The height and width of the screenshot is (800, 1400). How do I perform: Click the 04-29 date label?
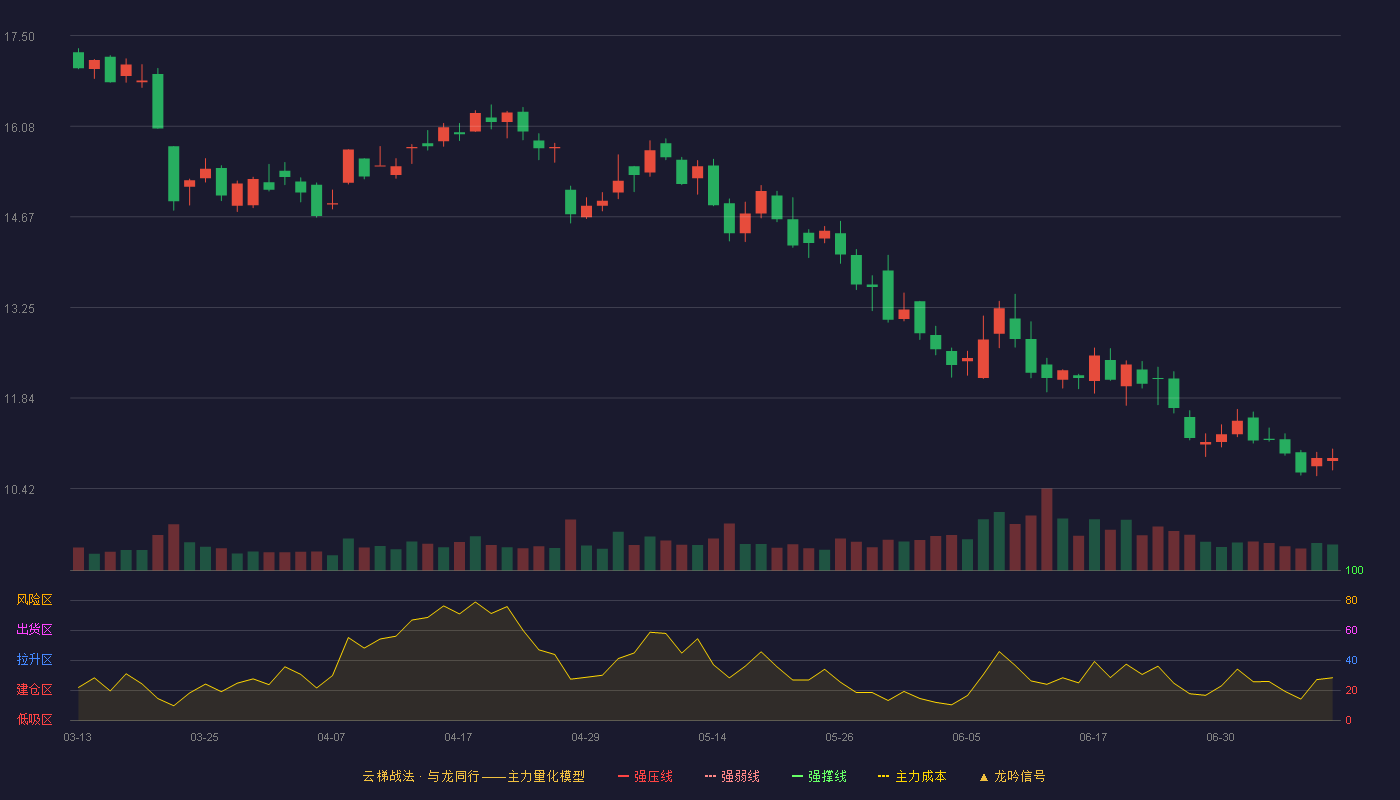585,737
